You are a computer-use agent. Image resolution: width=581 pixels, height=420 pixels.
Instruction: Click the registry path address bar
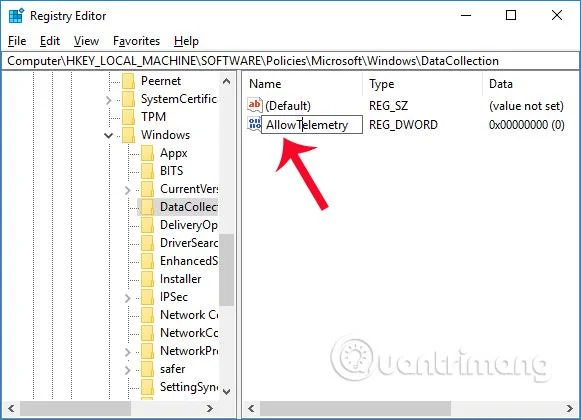(x=290, y=61)
